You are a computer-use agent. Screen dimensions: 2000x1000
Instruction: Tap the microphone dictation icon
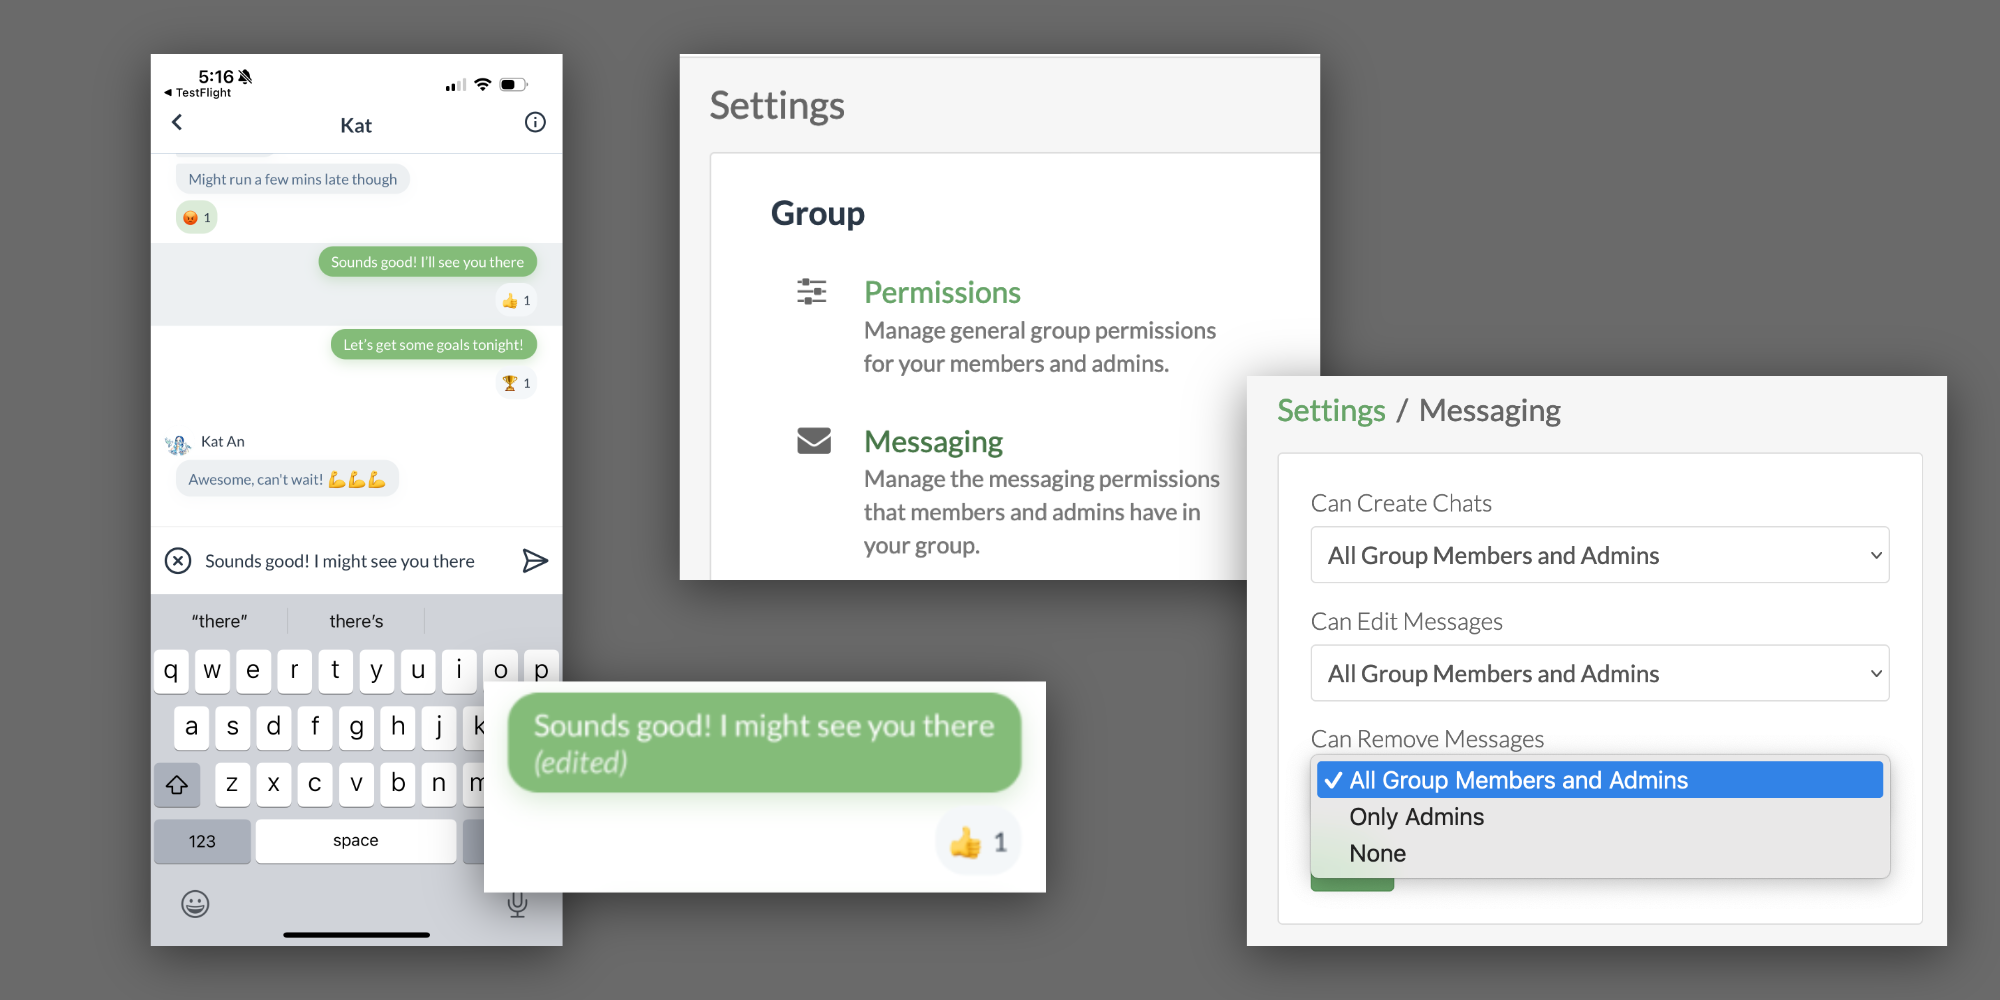(517, 904)
